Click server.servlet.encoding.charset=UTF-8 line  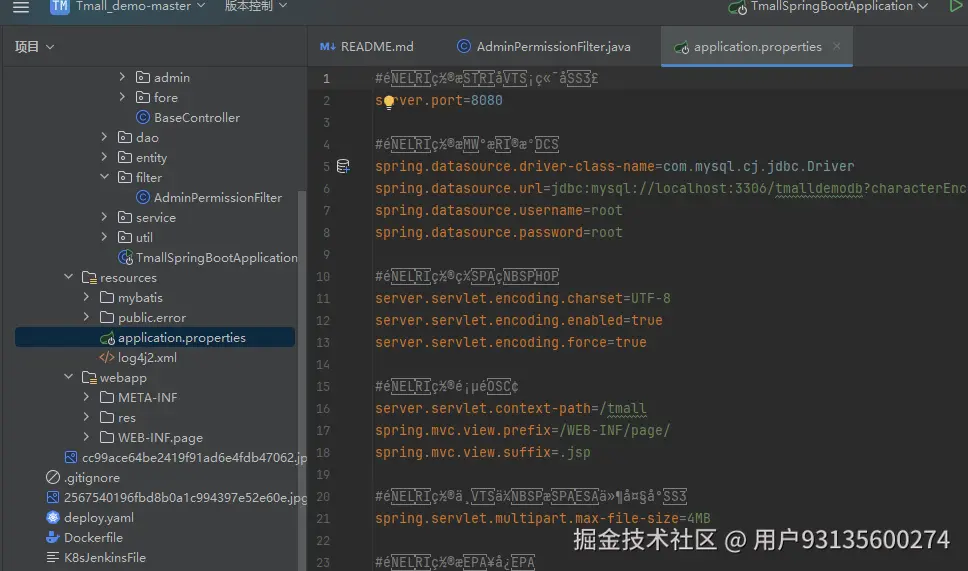point(522,298)
